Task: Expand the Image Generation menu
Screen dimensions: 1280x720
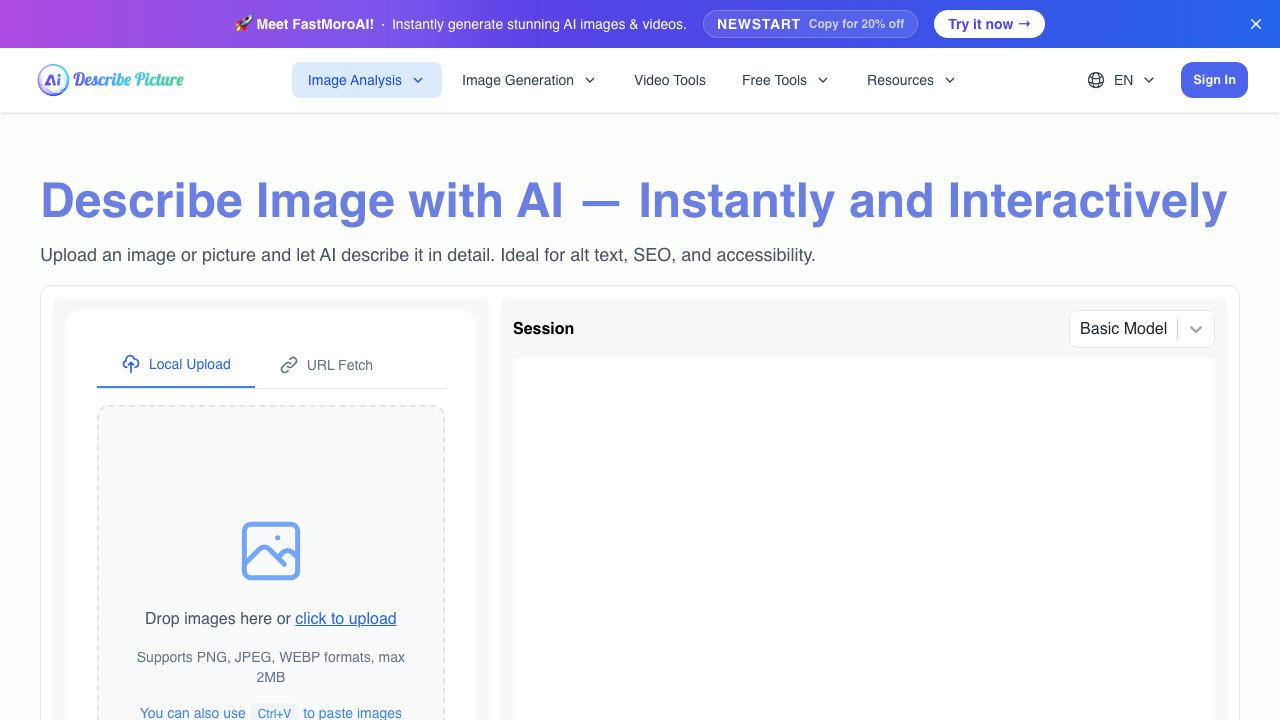Action: (529, 80)
